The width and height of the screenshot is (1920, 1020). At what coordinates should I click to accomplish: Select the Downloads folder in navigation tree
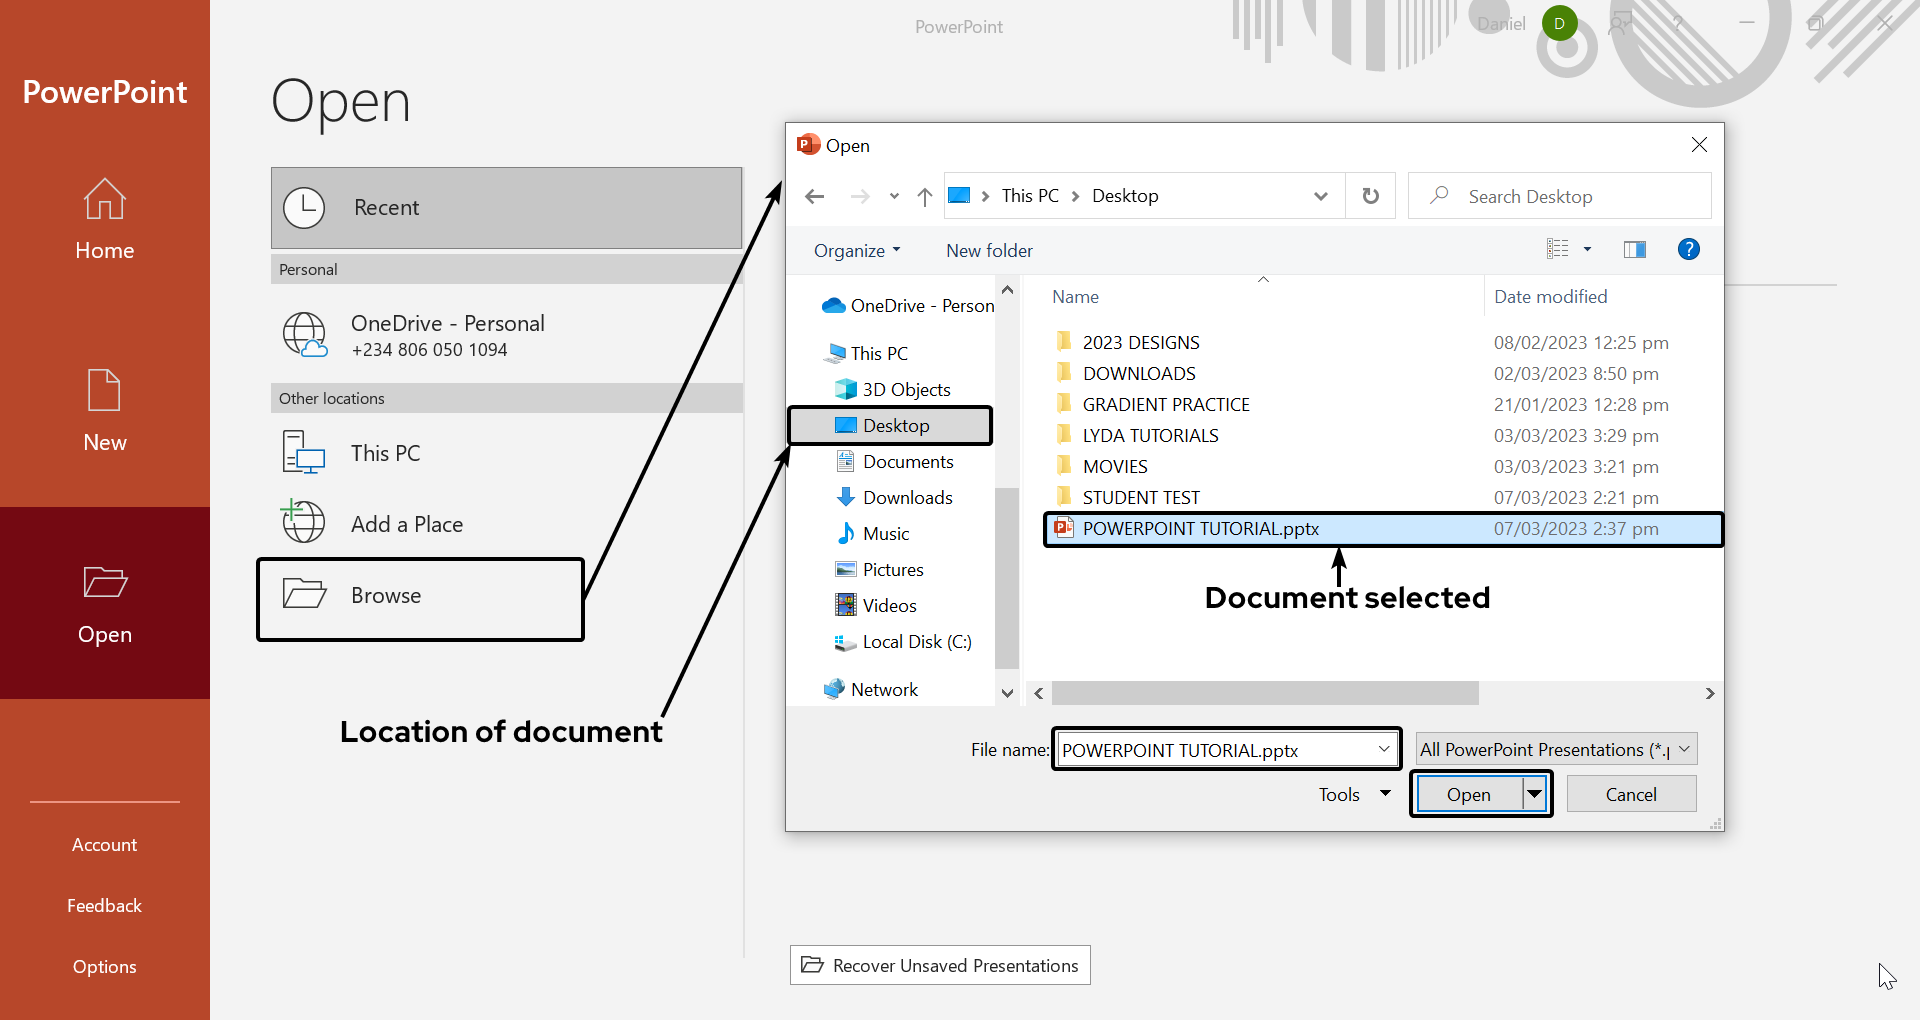906,497
